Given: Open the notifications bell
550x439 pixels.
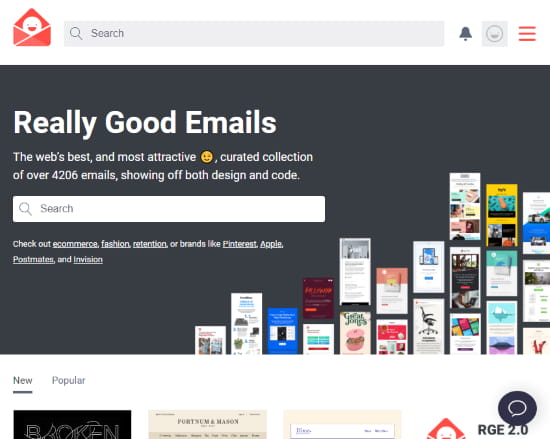Looking at the screenshot, I should [x=465, y=34].
